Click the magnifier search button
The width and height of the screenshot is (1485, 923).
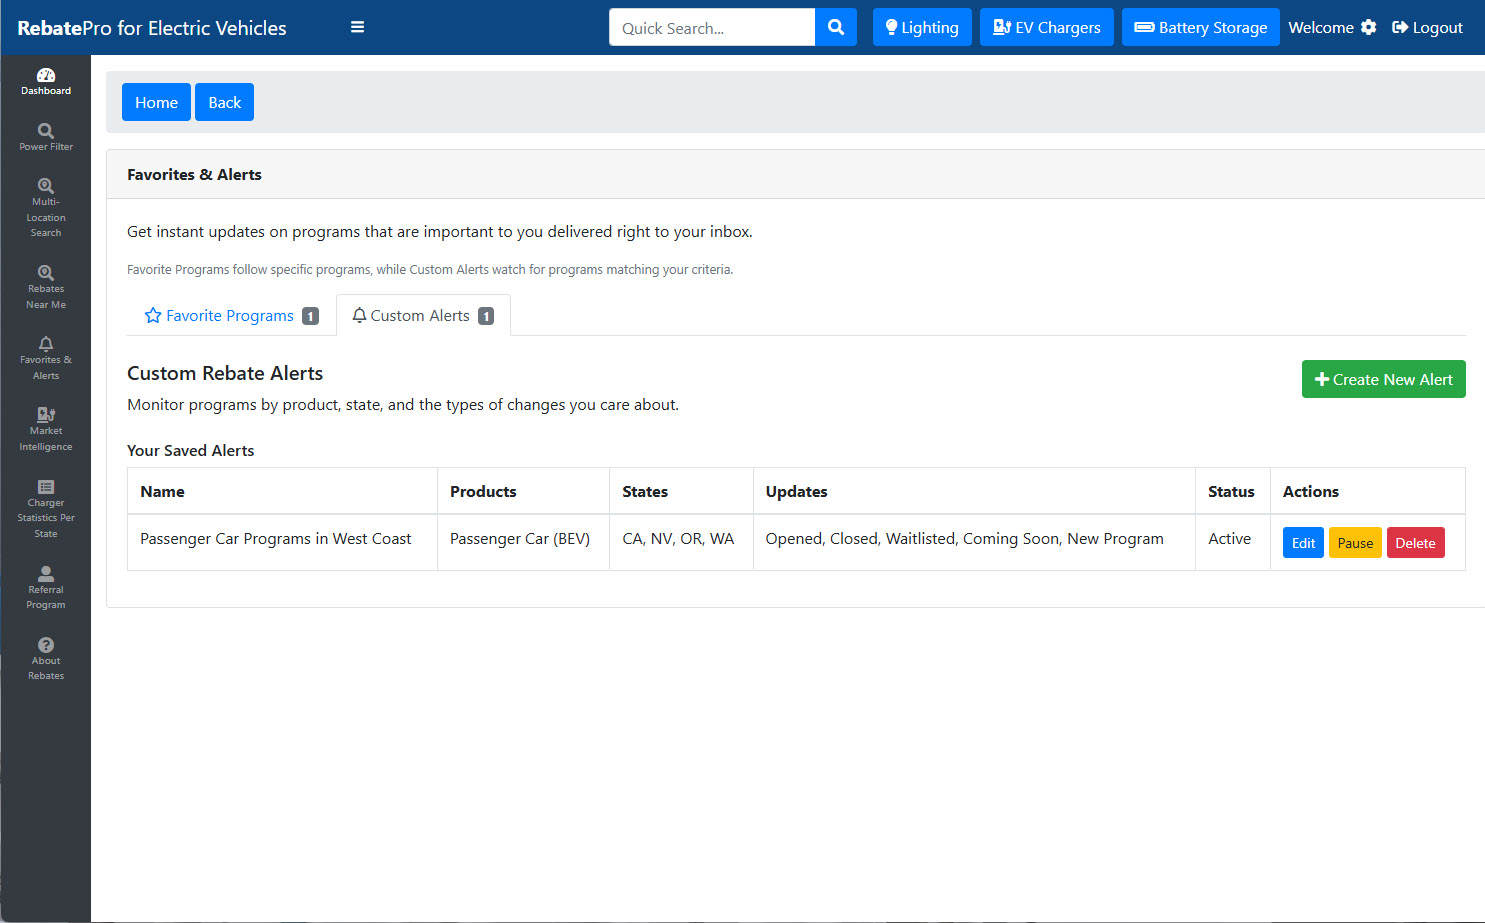coord(836,27)
